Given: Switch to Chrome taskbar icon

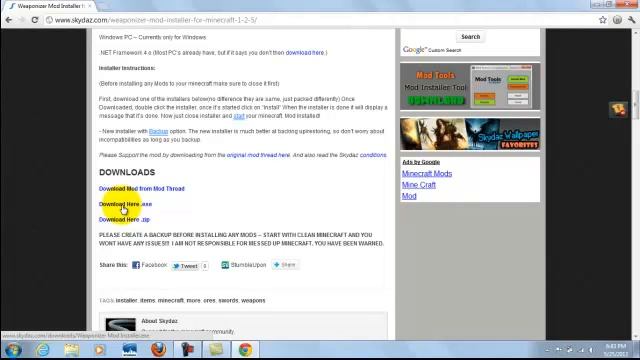Looking at the screenshot, I should [245, 350].
